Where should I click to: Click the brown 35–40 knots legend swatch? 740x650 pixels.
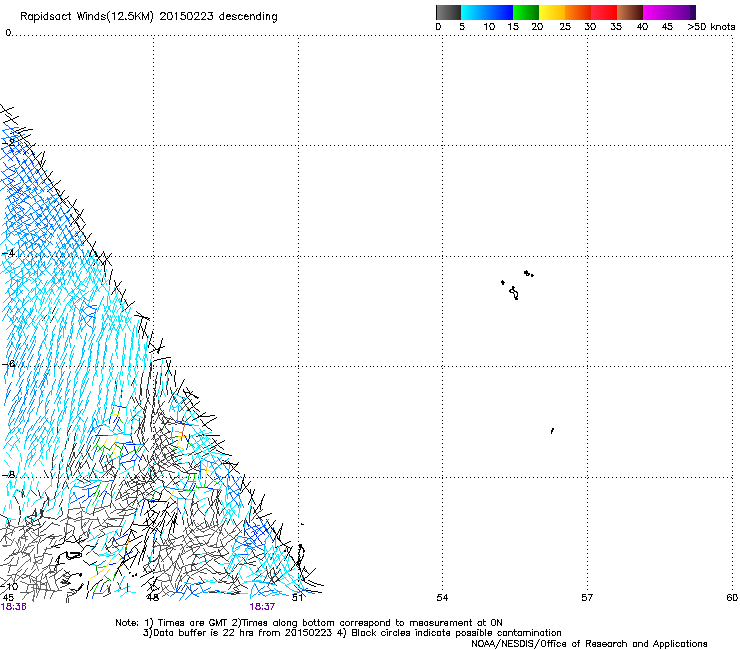coord(630,12)
